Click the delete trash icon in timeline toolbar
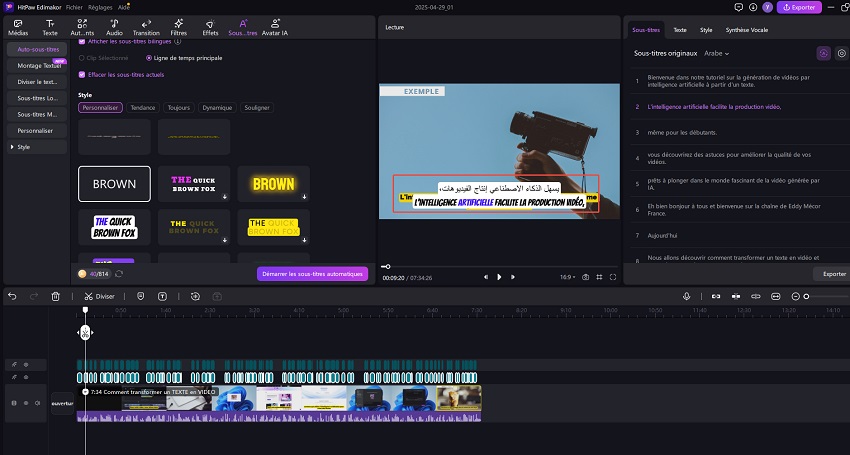The image size is (850, 455). pos(56,296)
